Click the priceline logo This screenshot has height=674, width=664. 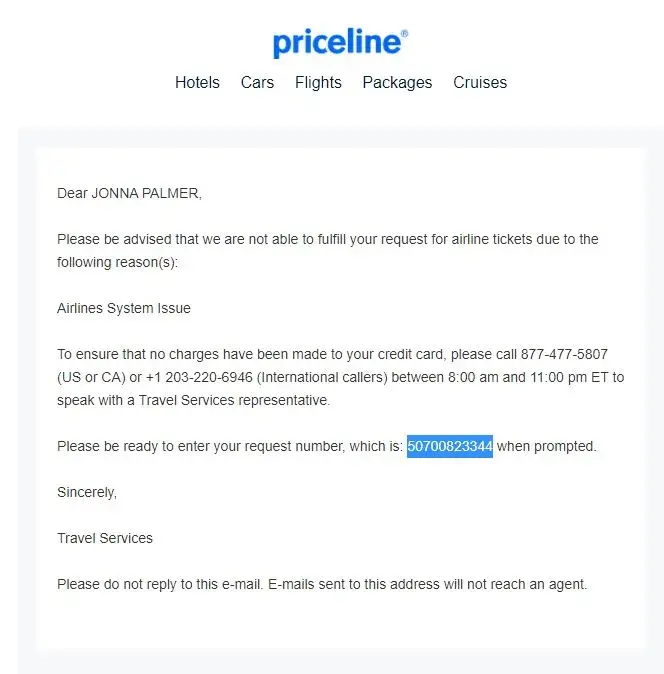[339, 43]
